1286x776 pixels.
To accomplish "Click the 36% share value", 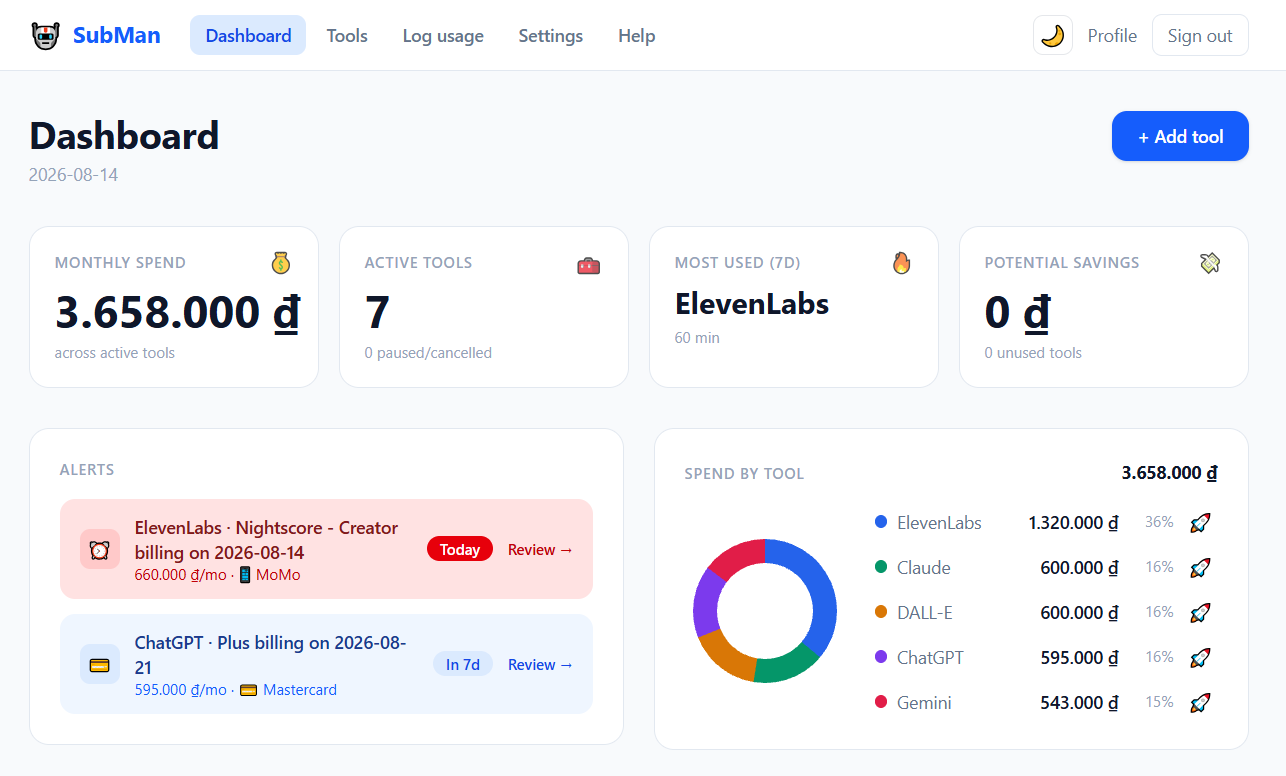I will point(1159,522).
